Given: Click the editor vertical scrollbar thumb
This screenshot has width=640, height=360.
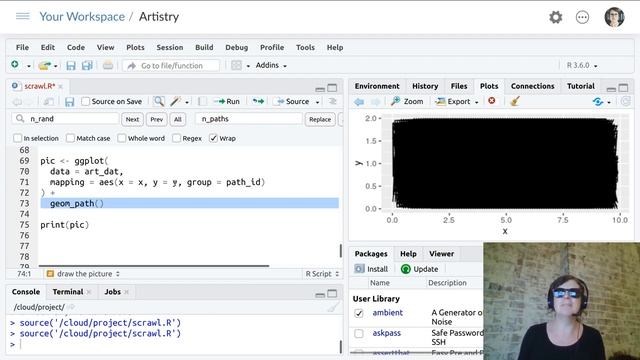Looking at the screenshot, I should [x=341, y=251].
